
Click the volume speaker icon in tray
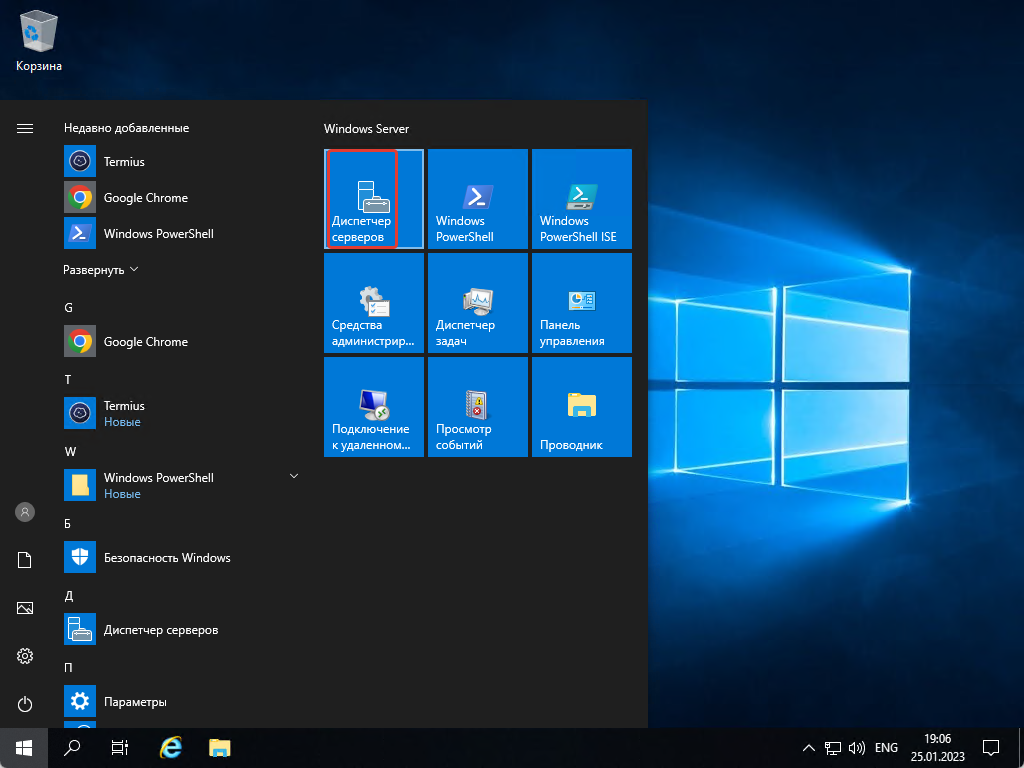[x=856, y=748]
